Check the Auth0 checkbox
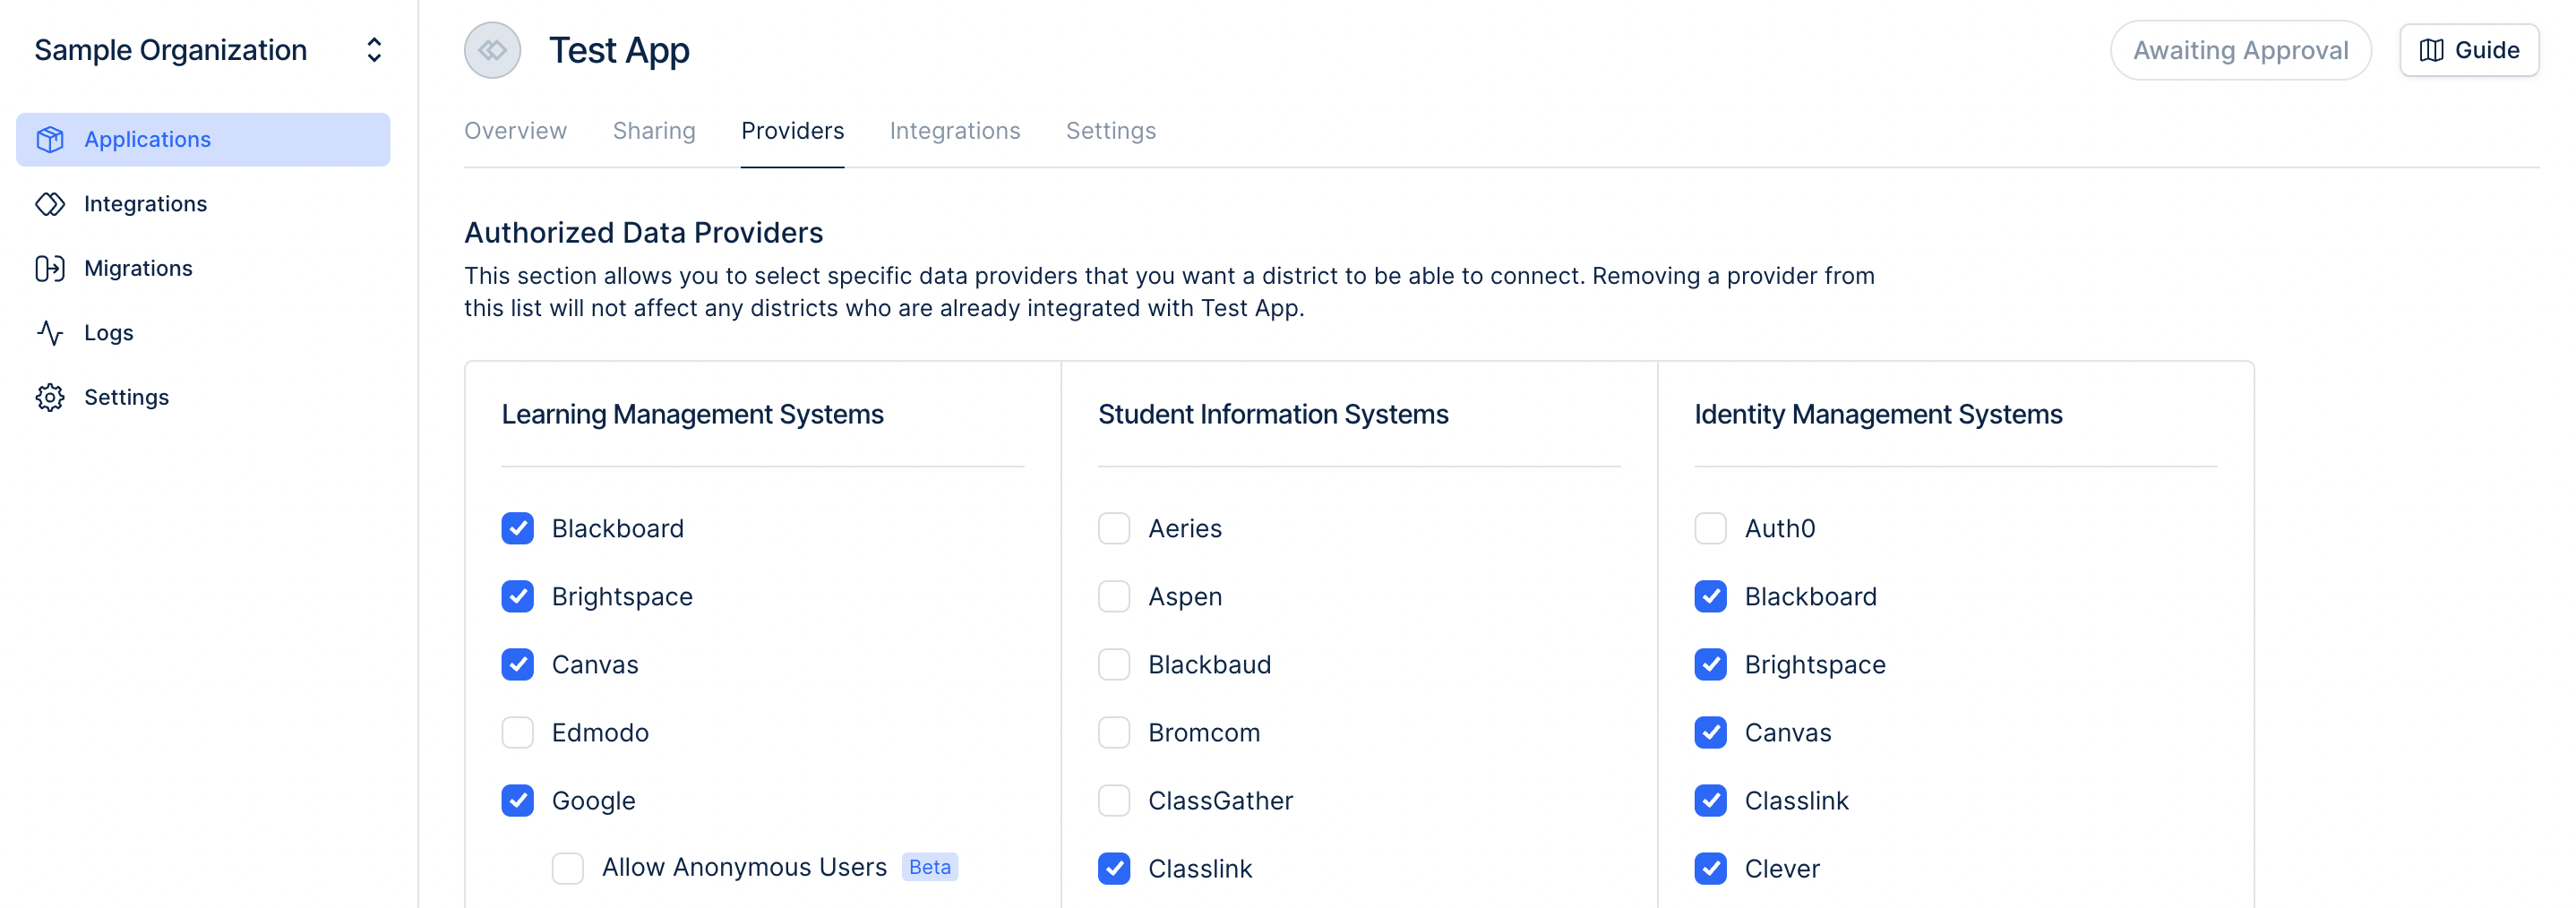The image size is (2576, 908). (x=1710, y=528)
